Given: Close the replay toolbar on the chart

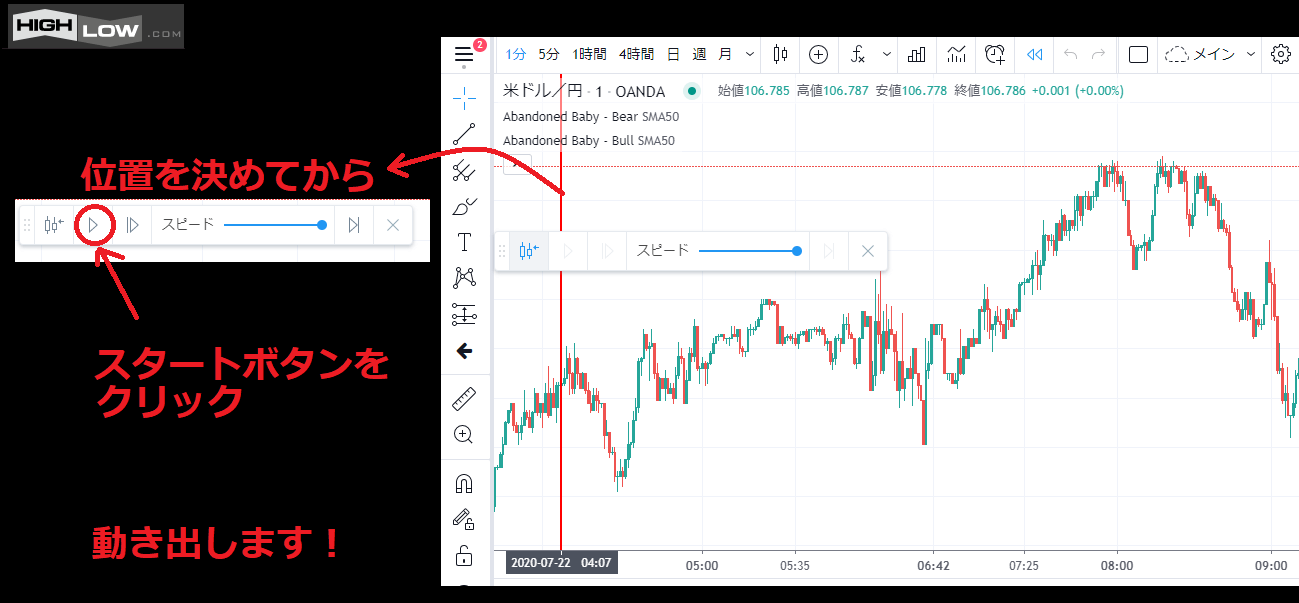Looking at the screenshot, I should pyautogui.click(x=868, y=251).
